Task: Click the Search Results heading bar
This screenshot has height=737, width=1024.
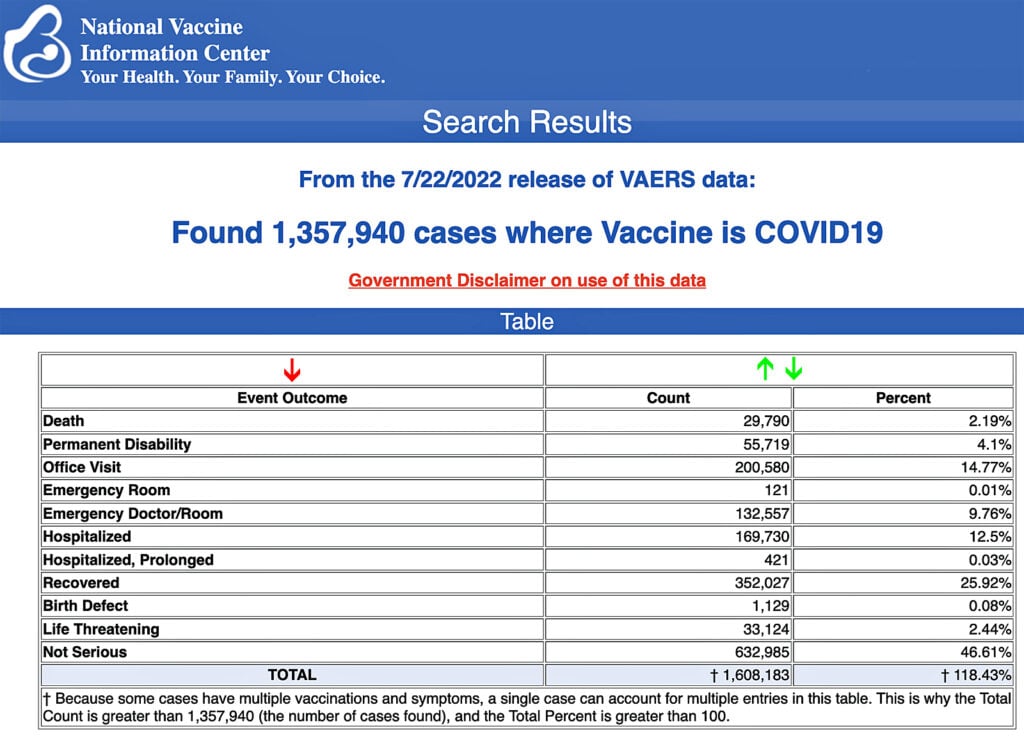Action: 527,122
